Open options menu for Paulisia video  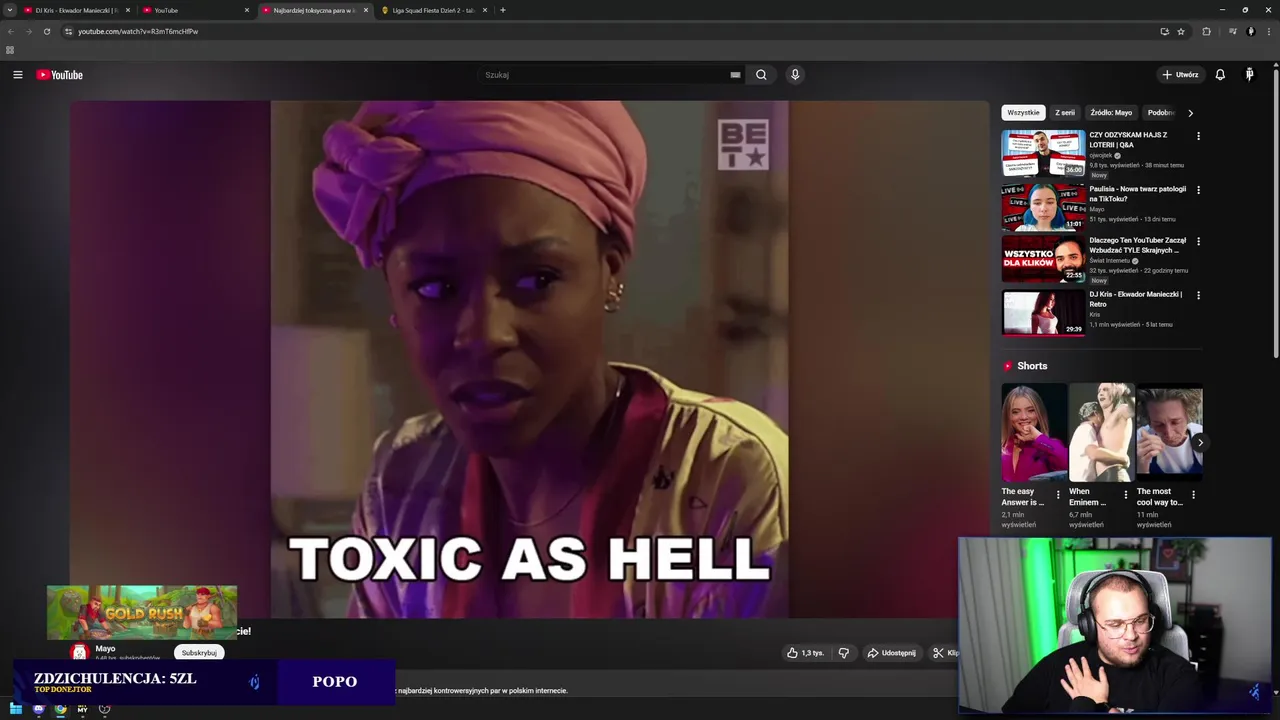pyautogui.click(x=1198, y=190)
